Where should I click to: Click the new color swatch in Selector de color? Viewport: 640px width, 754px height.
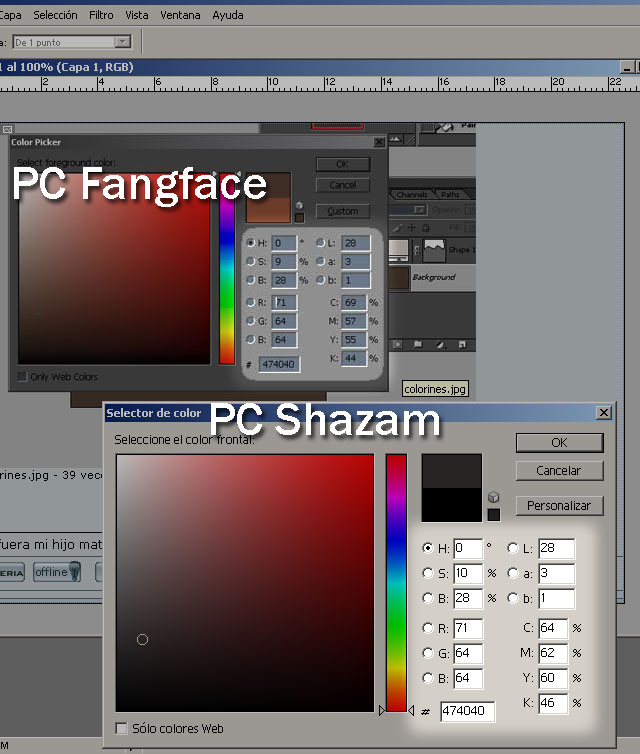(x=452, y=471)
